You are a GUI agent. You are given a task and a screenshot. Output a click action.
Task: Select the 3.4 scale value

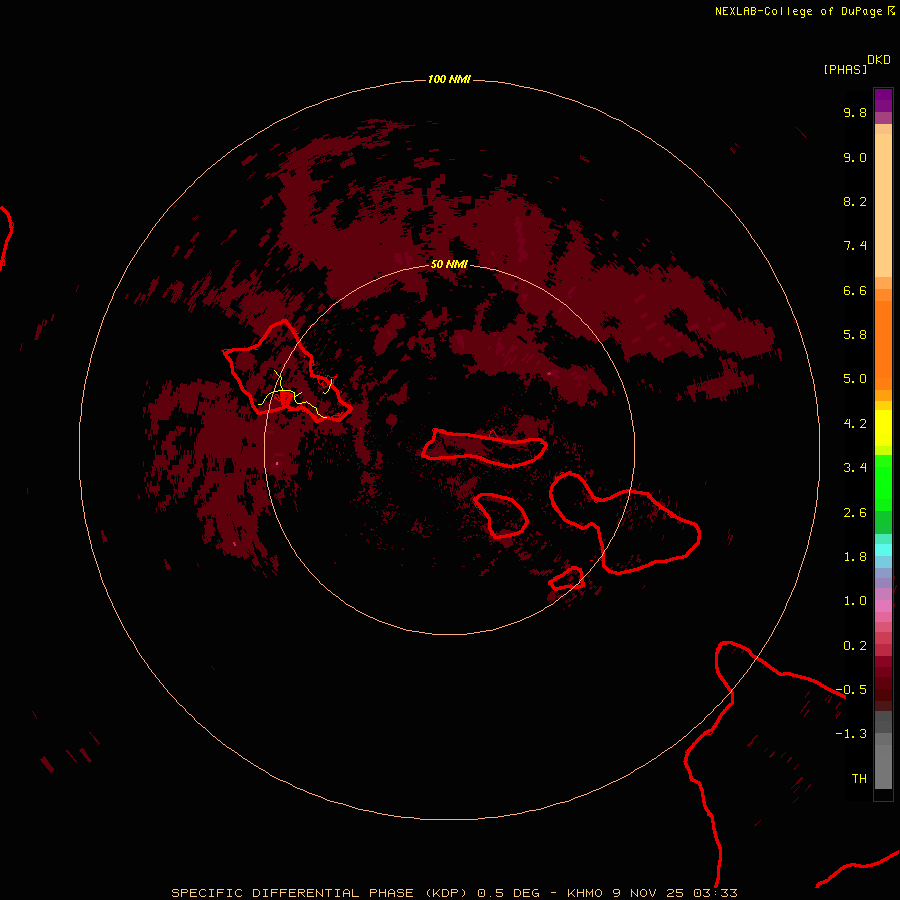855,468
